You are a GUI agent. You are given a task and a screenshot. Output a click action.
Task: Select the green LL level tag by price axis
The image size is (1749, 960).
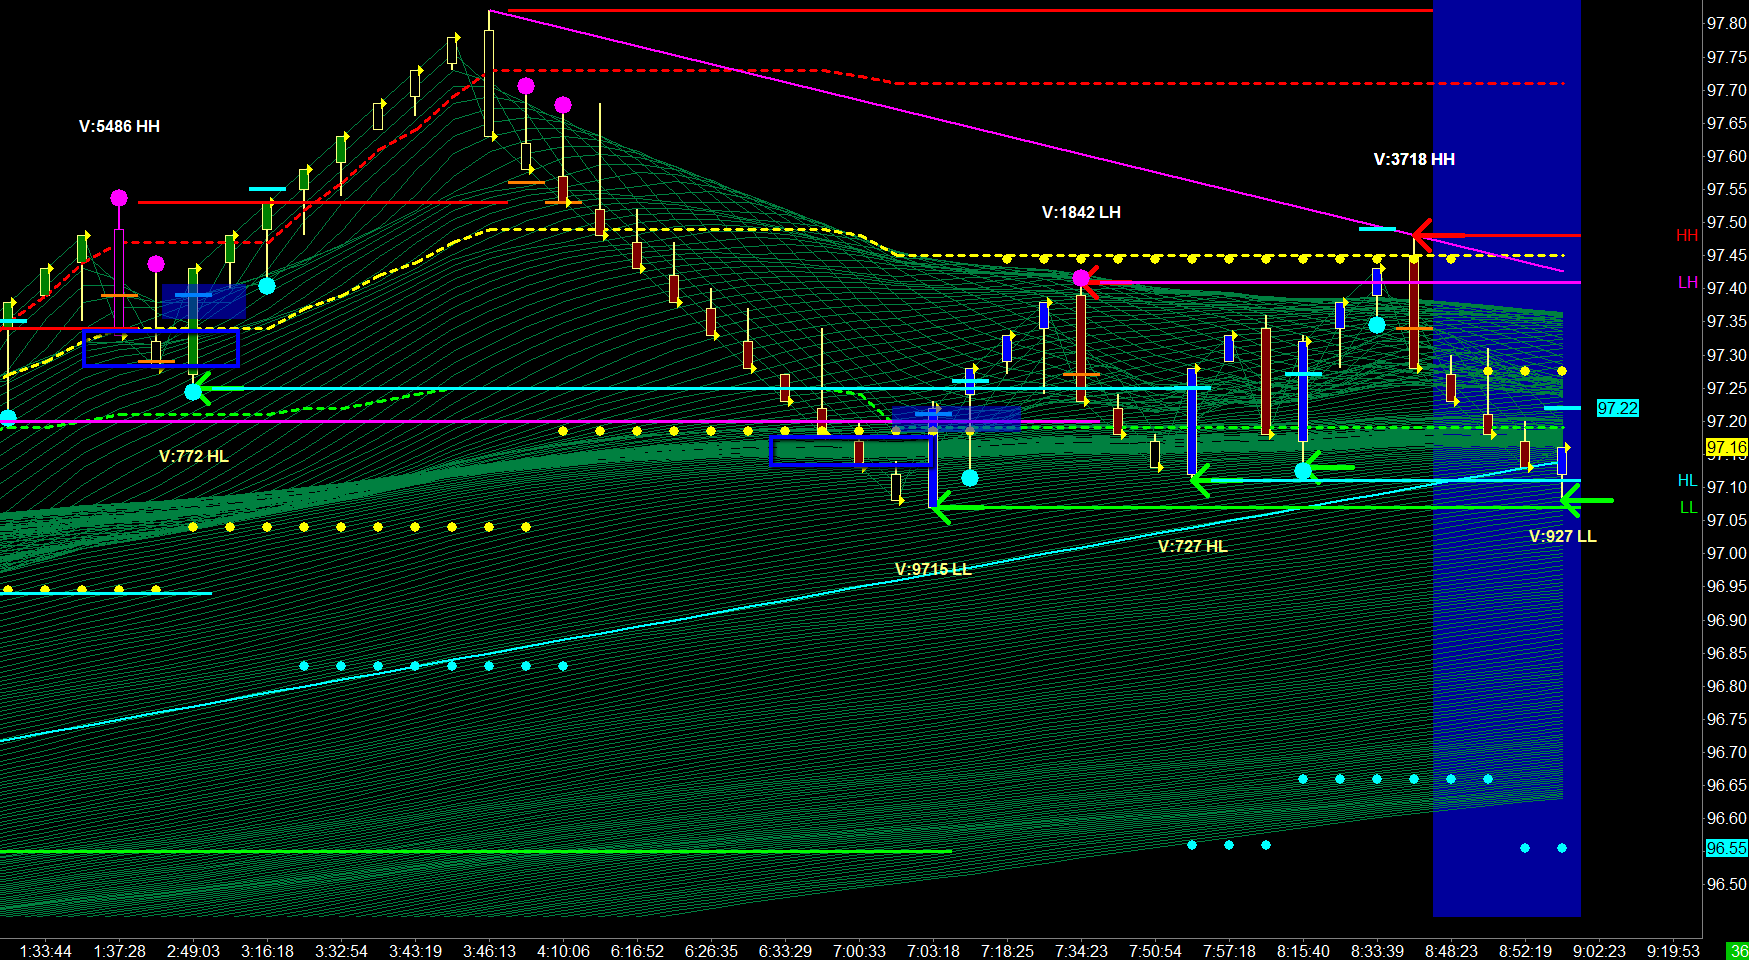coord(1689,508)
